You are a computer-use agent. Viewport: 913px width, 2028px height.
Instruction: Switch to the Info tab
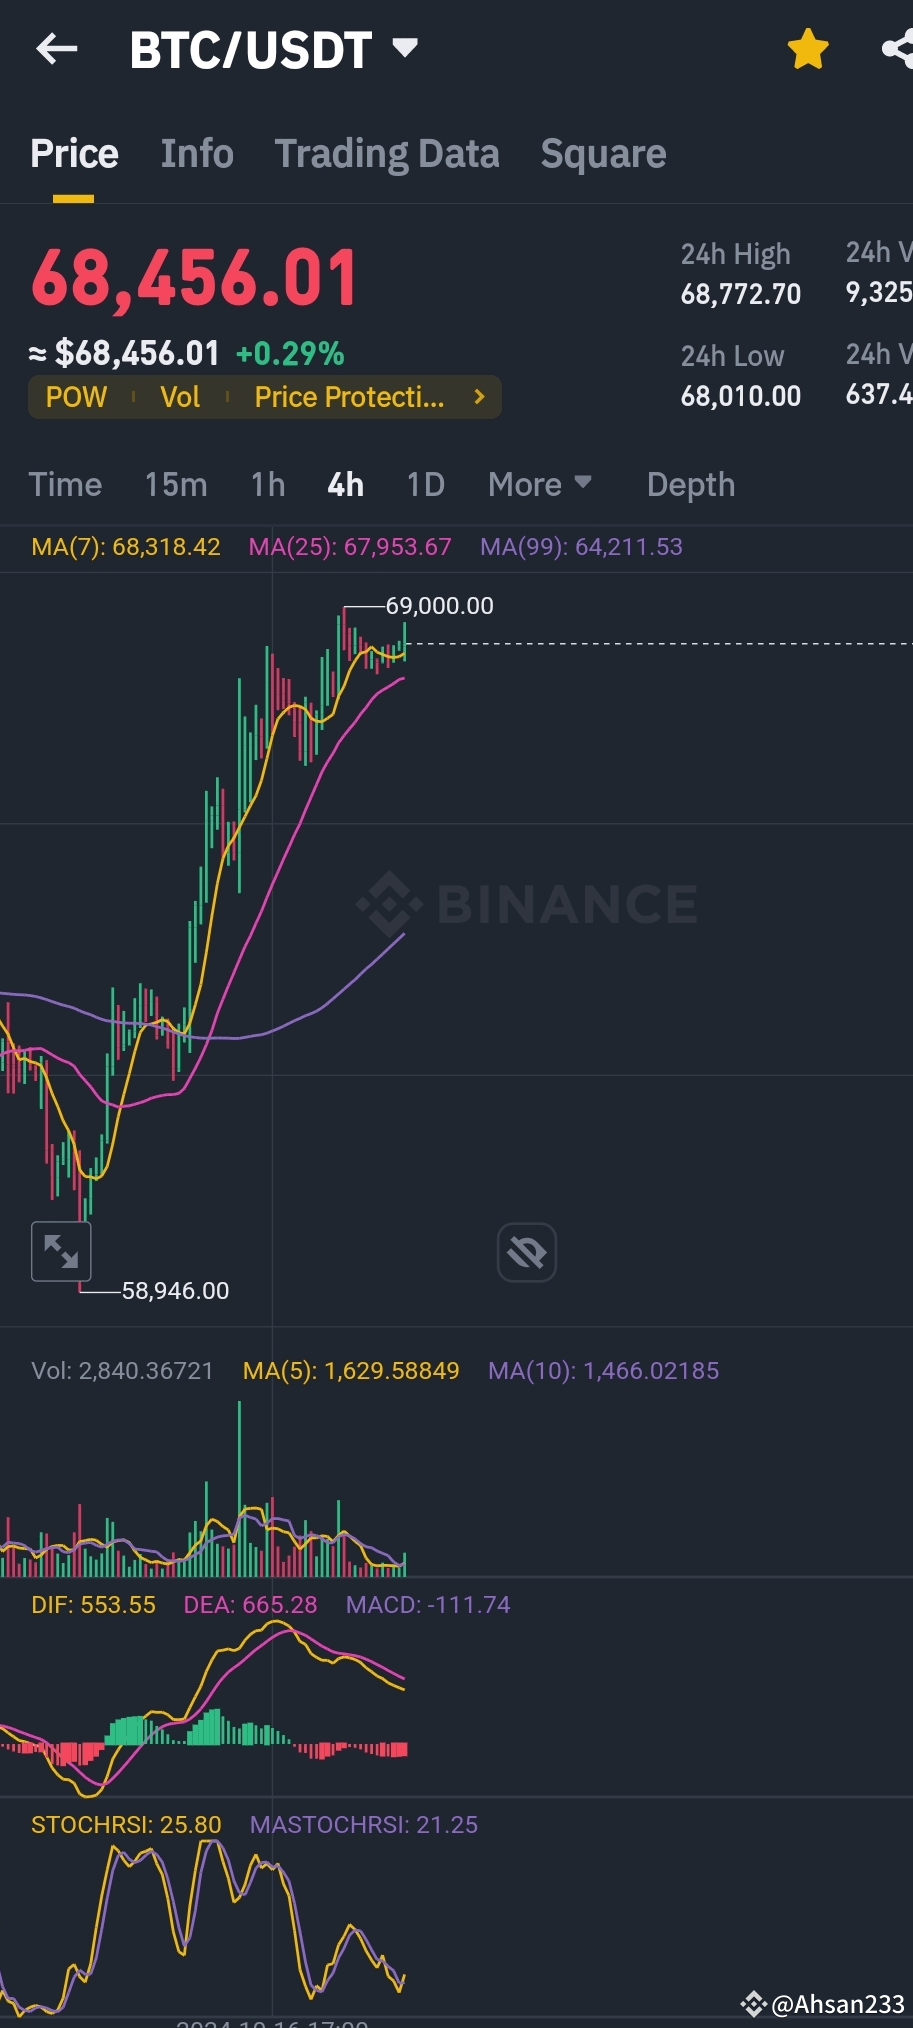point(197,153)
